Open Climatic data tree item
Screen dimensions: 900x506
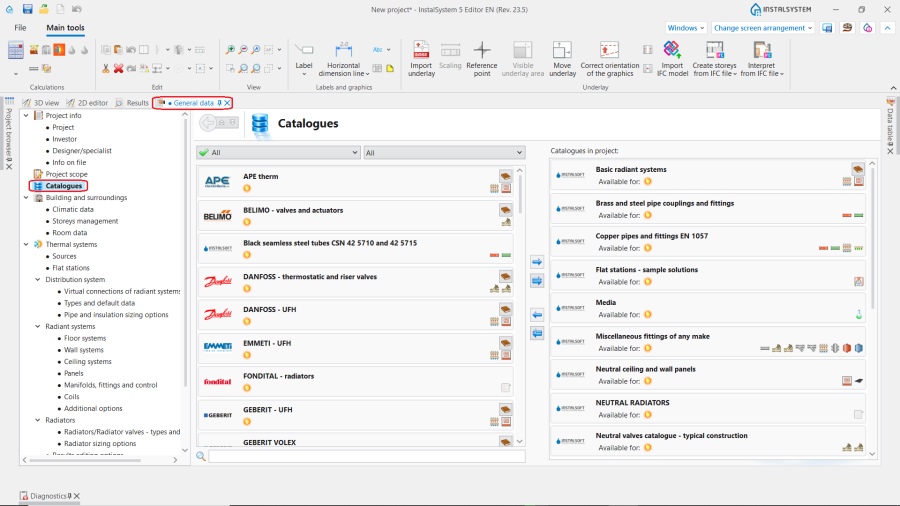(73, 209)
